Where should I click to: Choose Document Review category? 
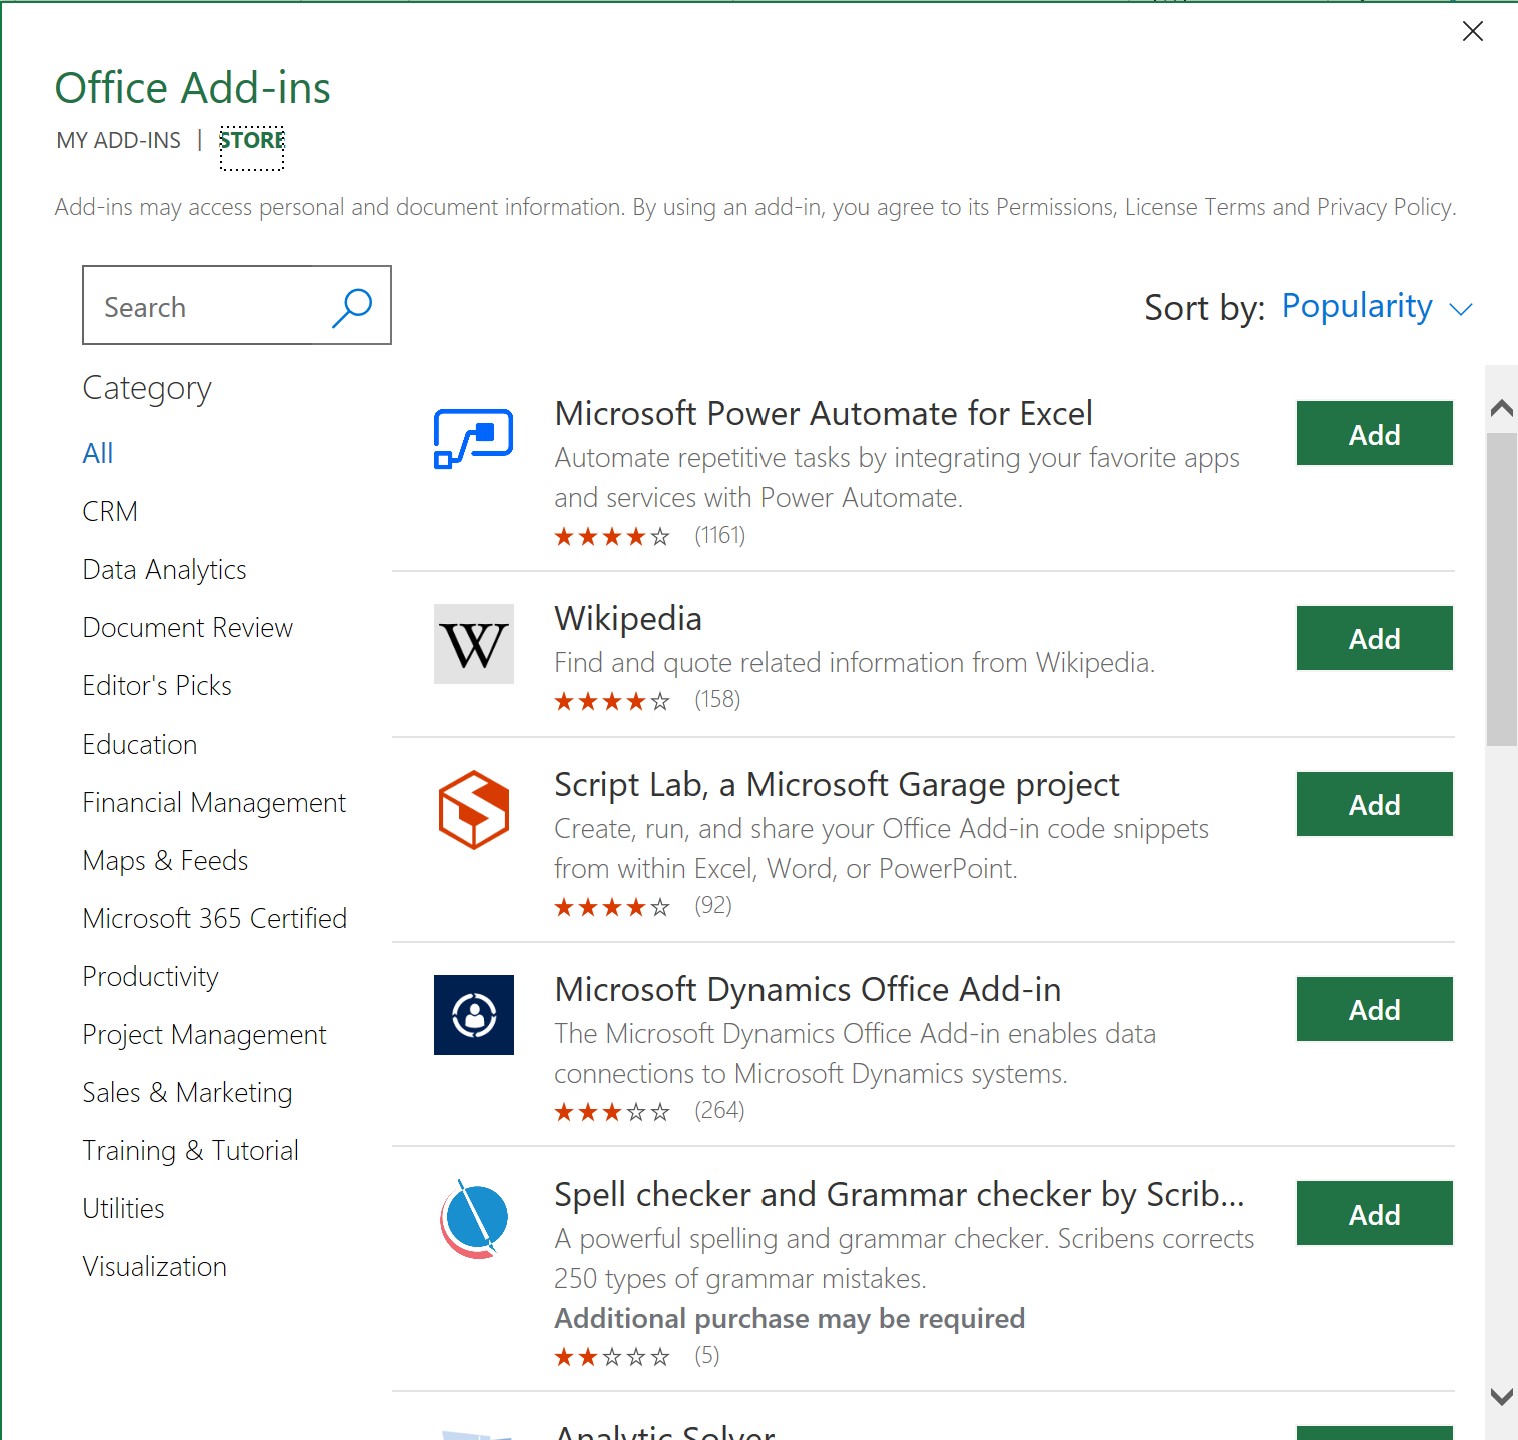tap(188, 628)
